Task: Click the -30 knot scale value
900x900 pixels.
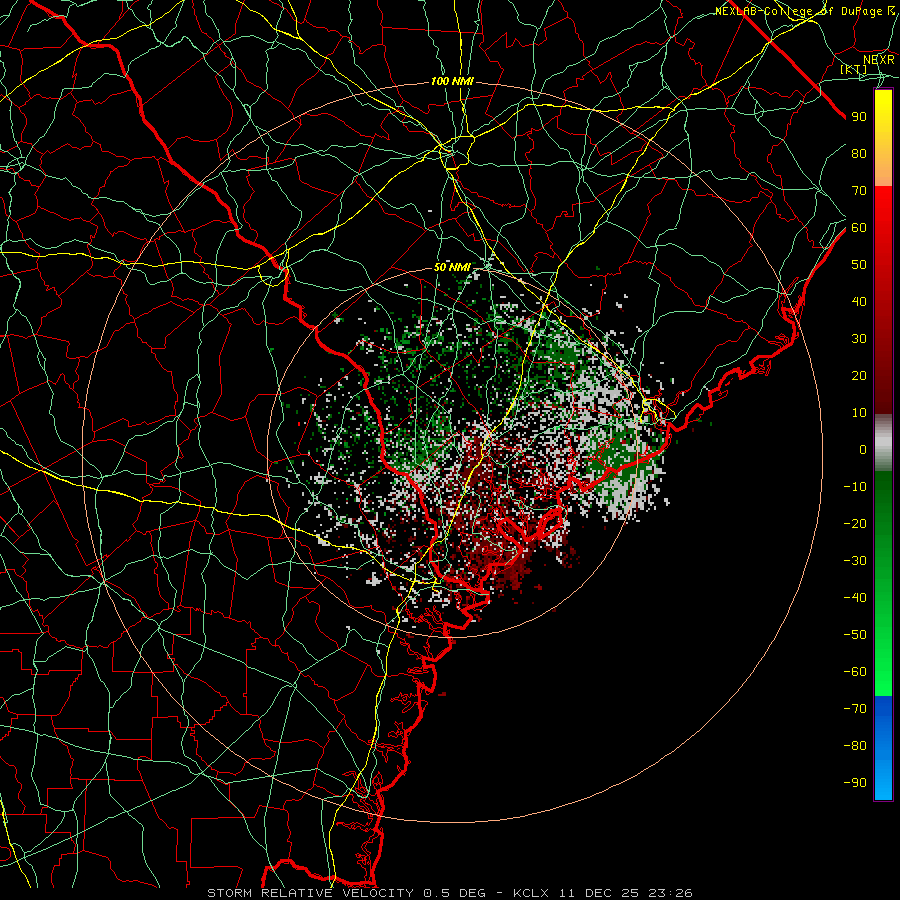Action: click(x=855, y=561)
